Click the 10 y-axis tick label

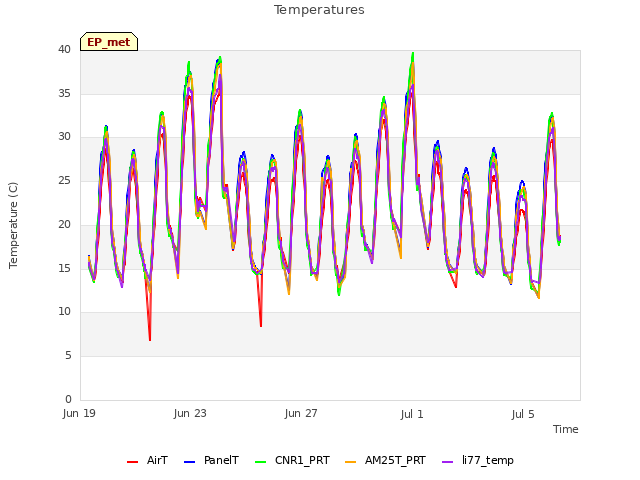click(64, 312)
